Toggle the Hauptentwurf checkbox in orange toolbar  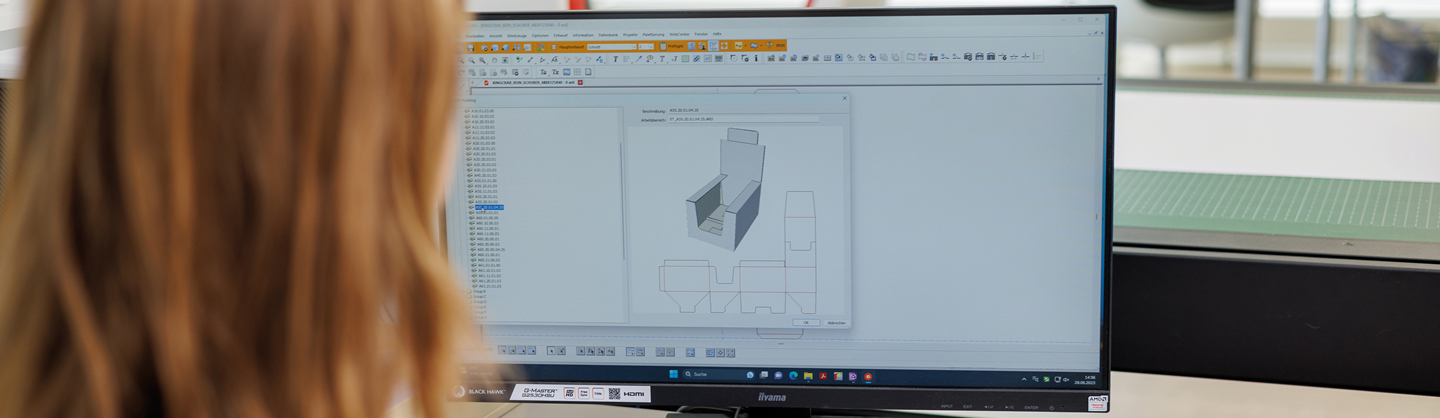[x=553, y=46]
